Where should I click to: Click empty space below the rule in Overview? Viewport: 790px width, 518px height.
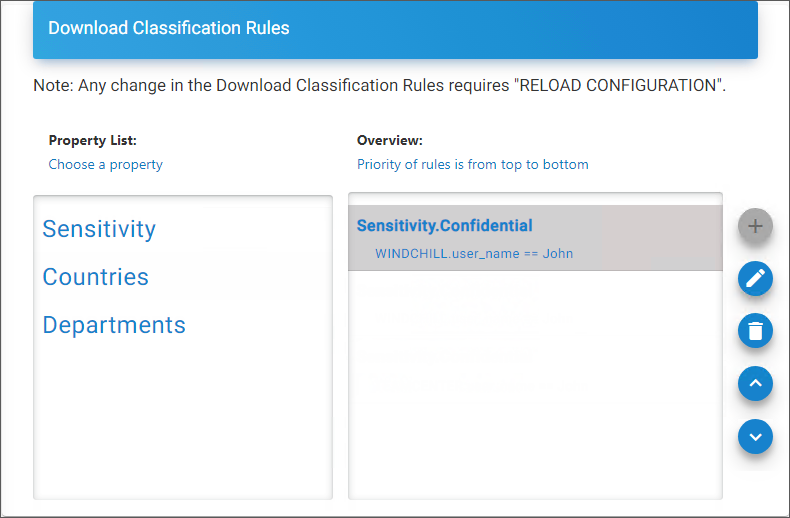535,400
